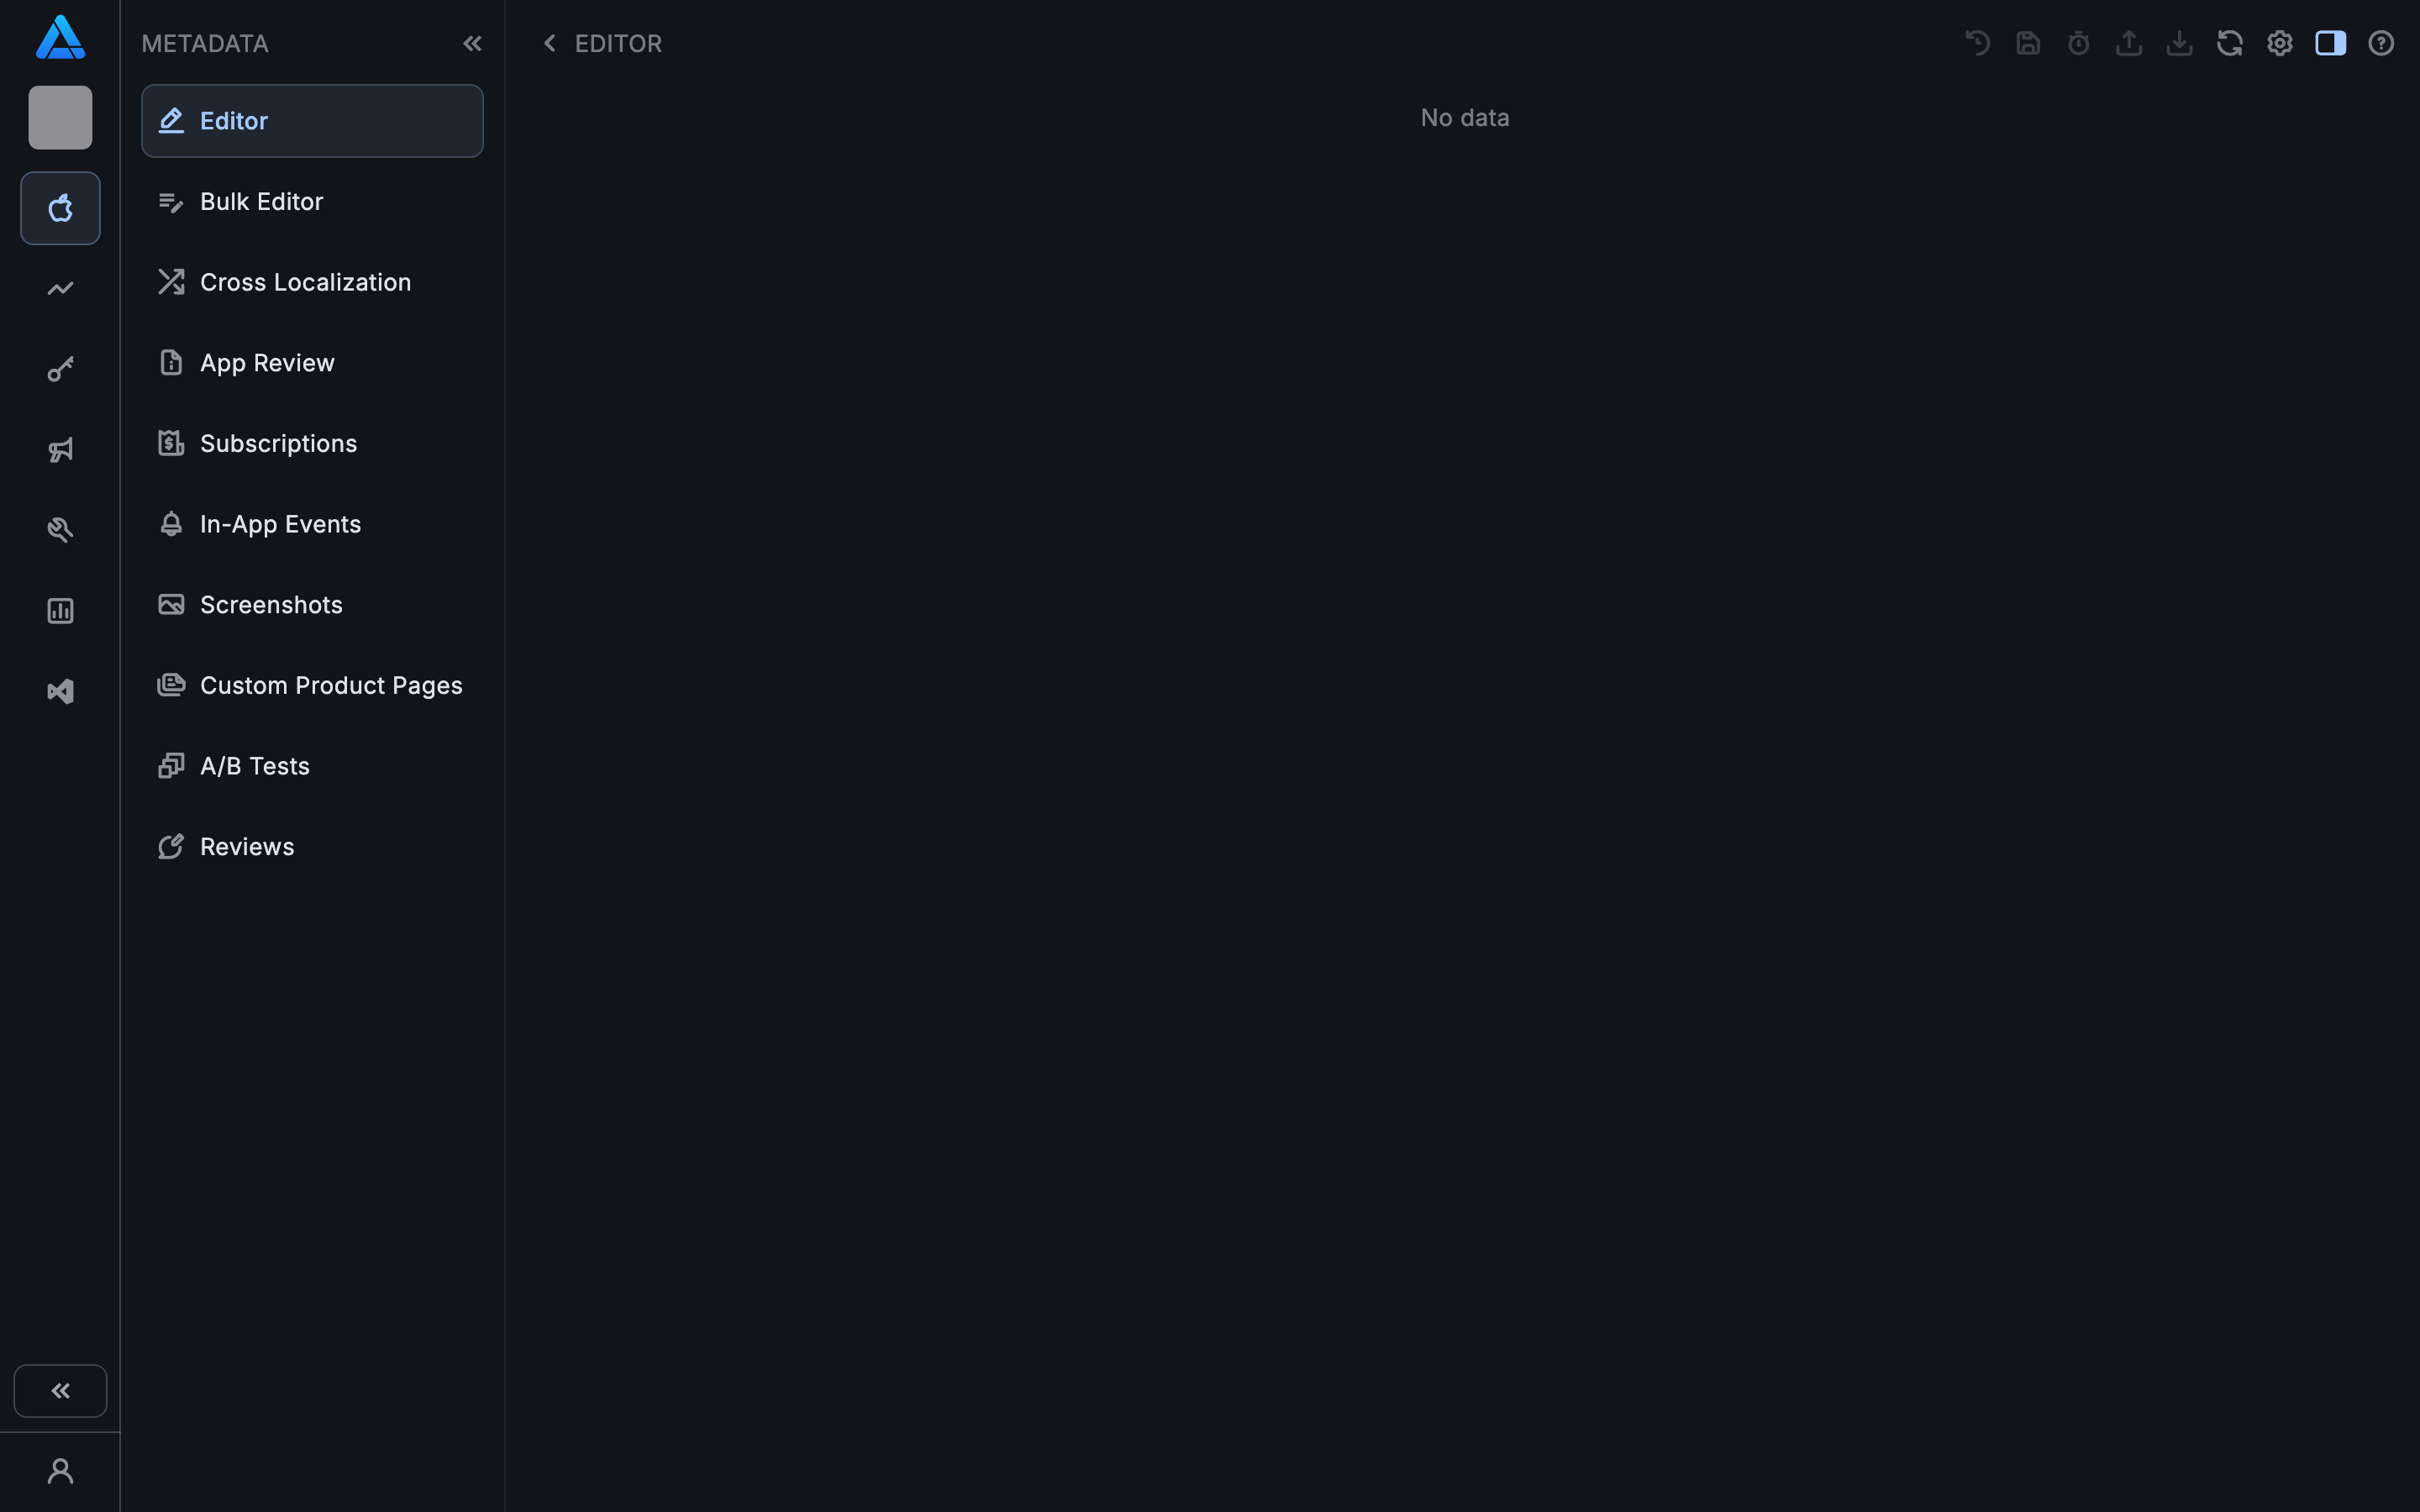Open the user account icon at bottom left
This screenshot has height=1512, width=2420.
[x=61, y=1470]
